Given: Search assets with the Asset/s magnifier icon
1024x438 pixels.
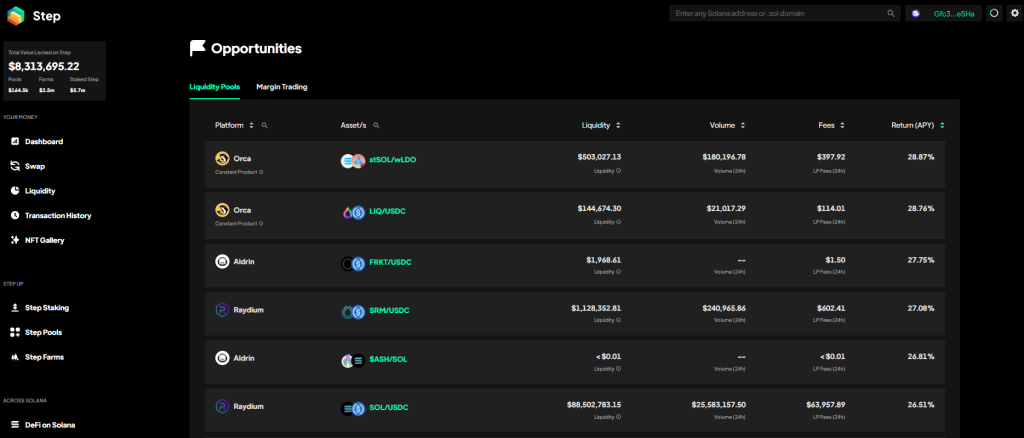Looking at the screenshot, I should click(x=376, y=125).
